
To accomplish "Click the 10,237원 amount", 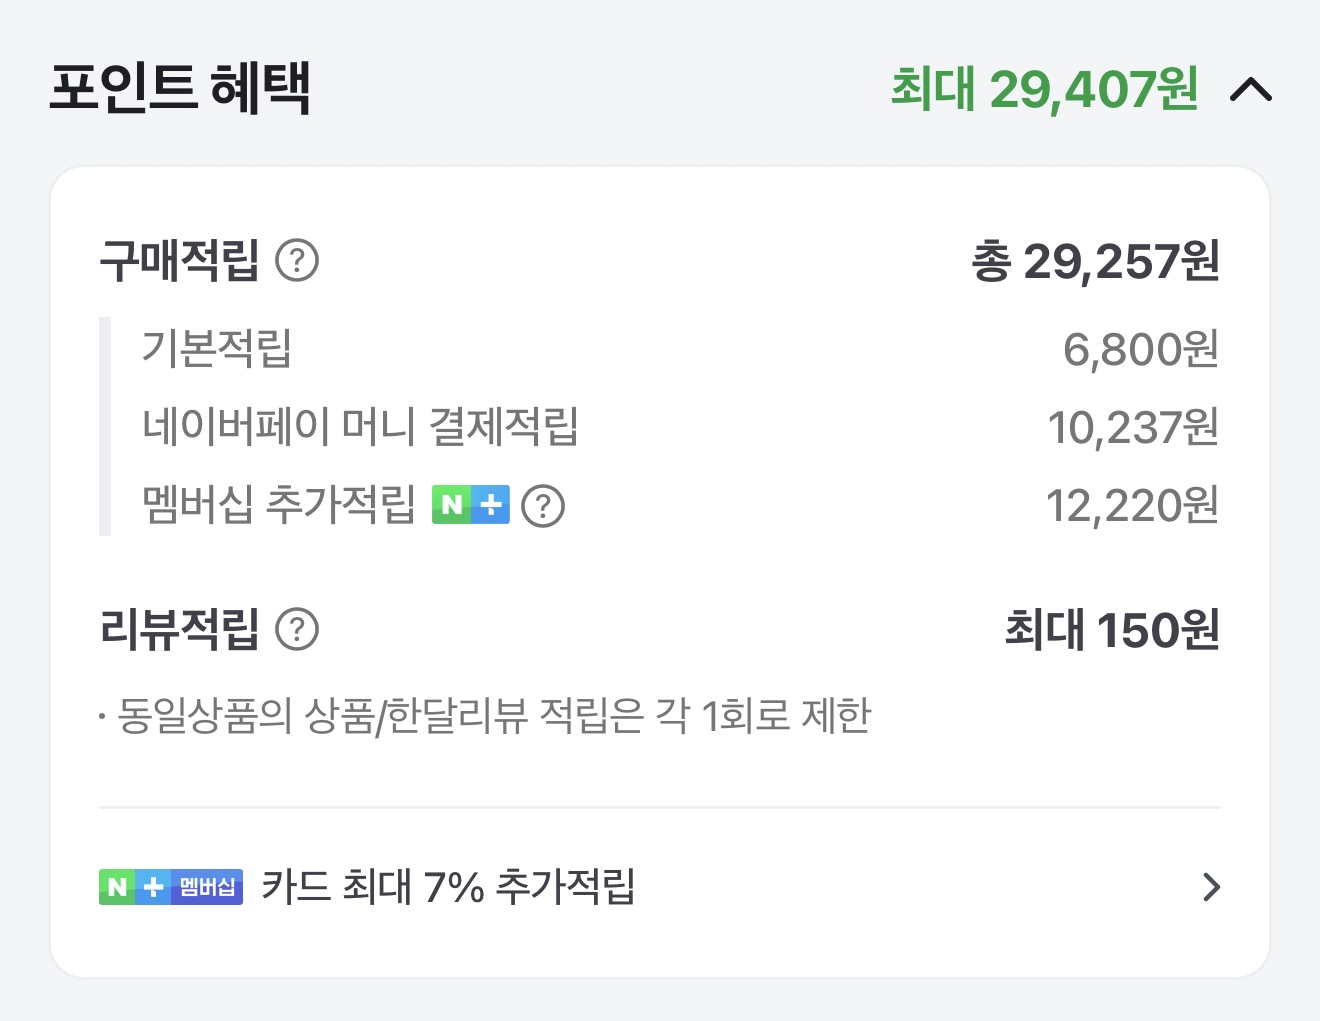I will tap(1132, 427).
